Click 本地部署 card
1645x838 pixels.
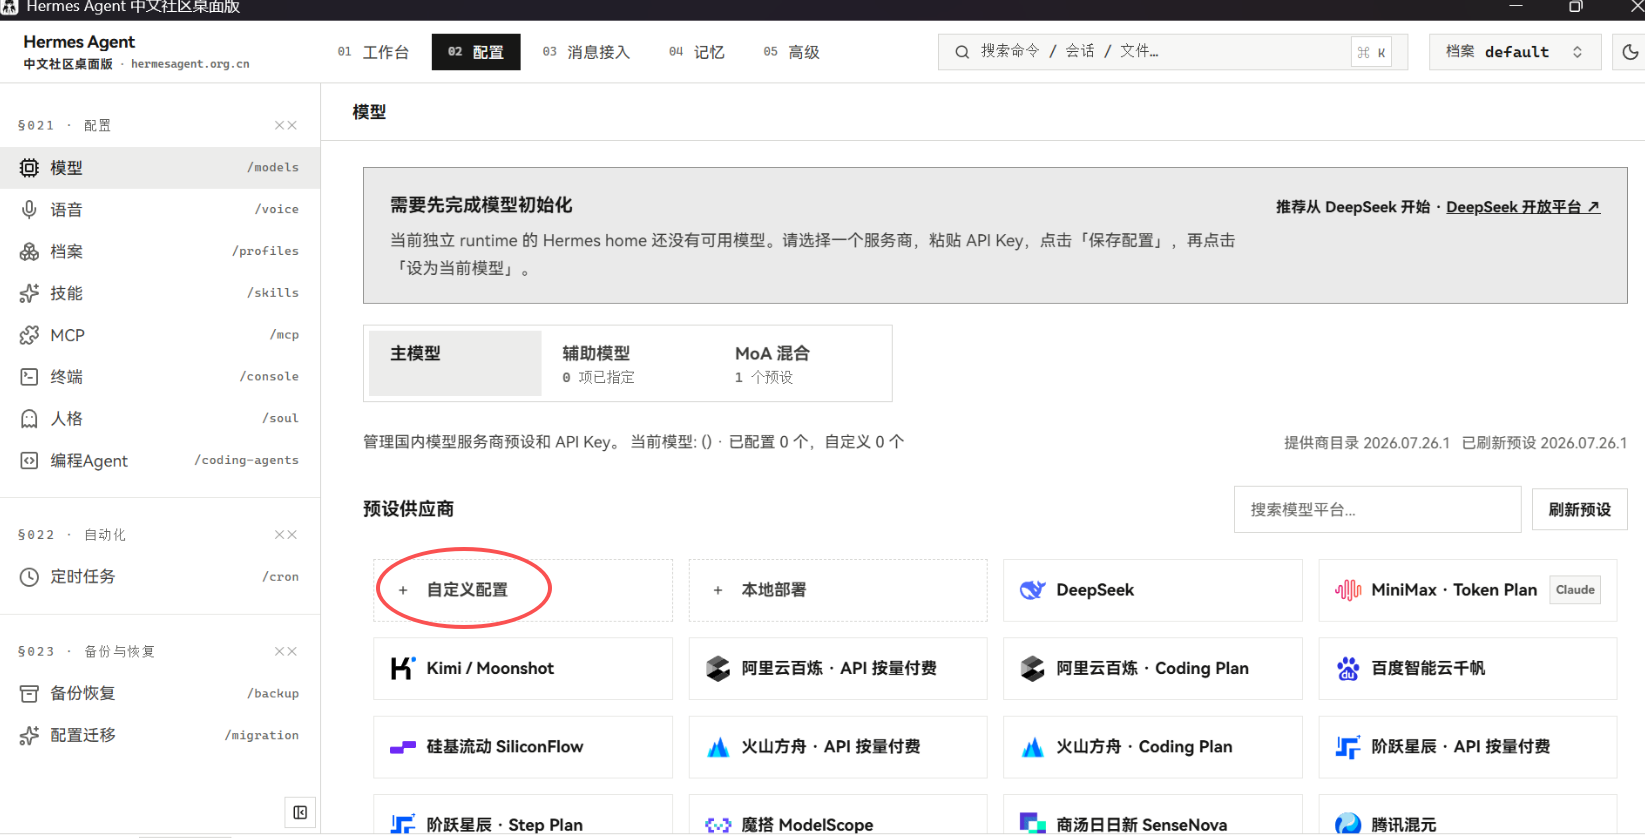(x=838, y=590)
